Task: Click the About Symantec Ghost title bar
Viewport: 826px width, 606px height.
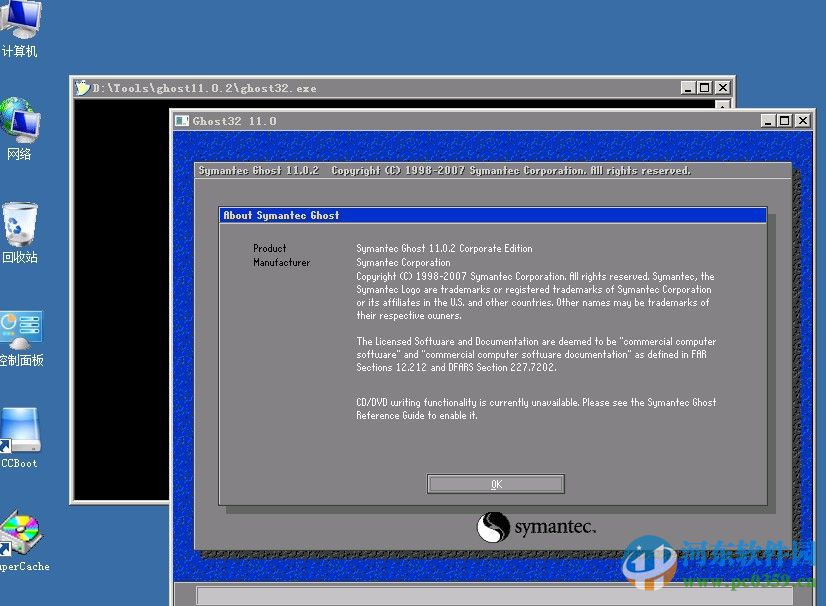Action: (x=493, y=215)
